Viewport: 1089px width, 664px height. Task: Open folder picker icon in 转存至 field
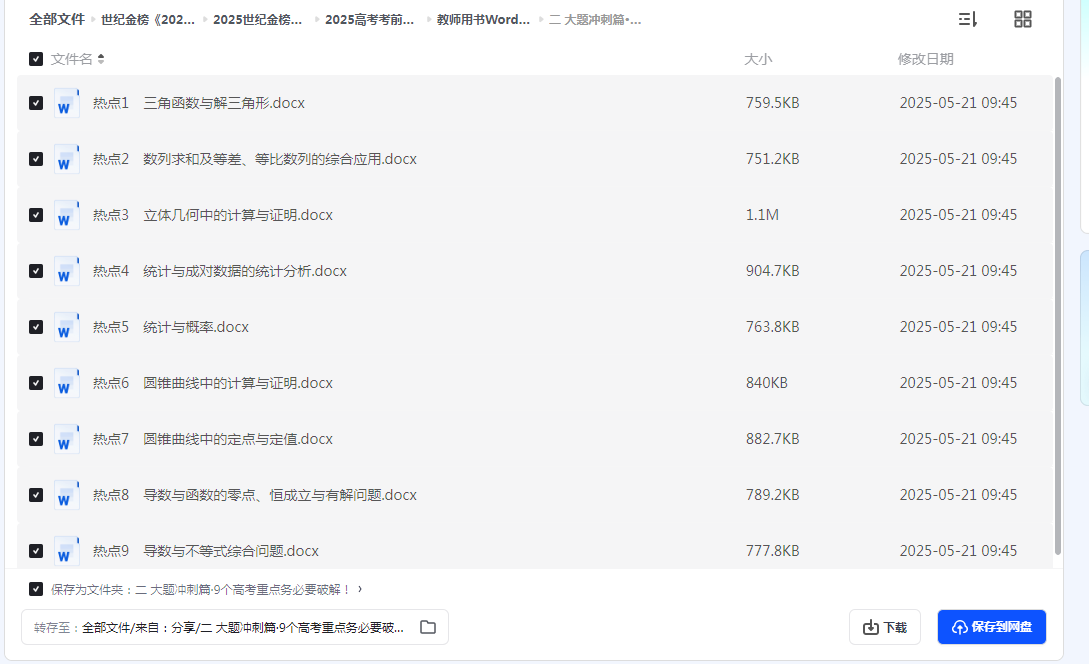click(428, 627)
